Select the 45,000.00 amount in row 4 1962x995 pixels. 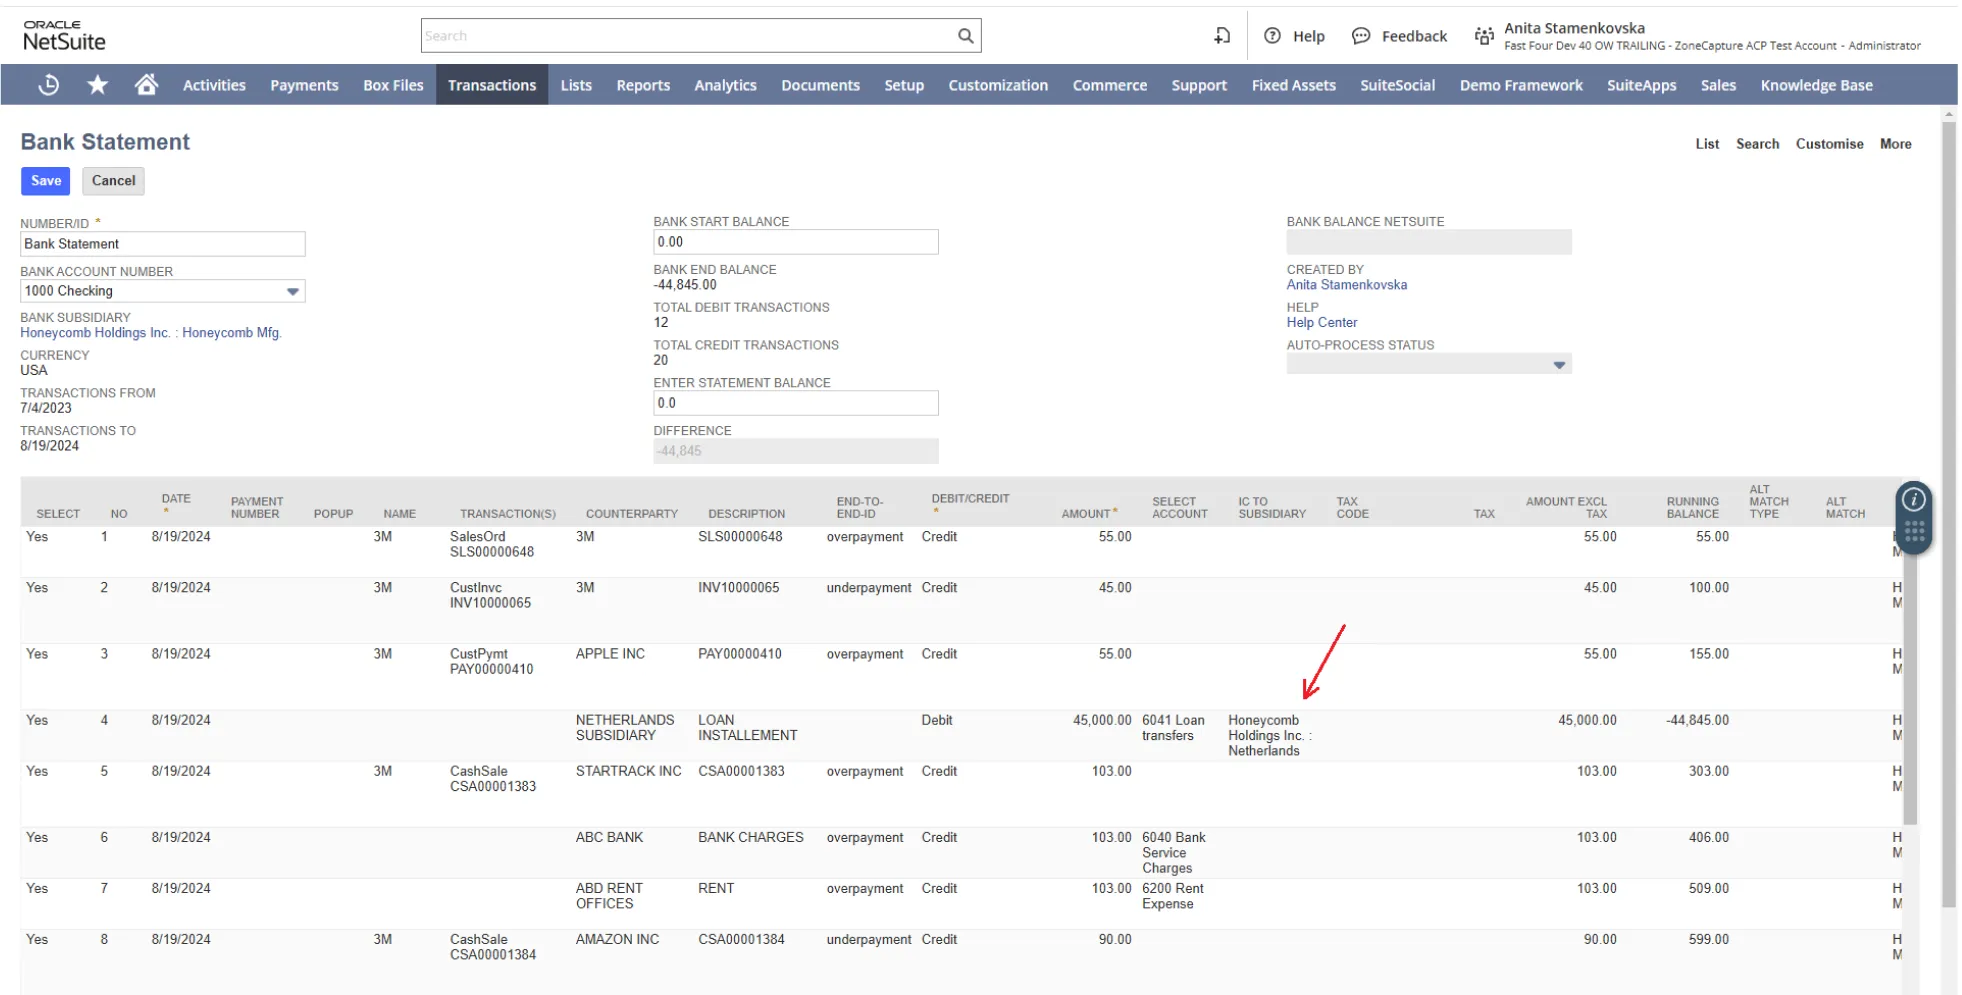click(x=1102, y=720)
